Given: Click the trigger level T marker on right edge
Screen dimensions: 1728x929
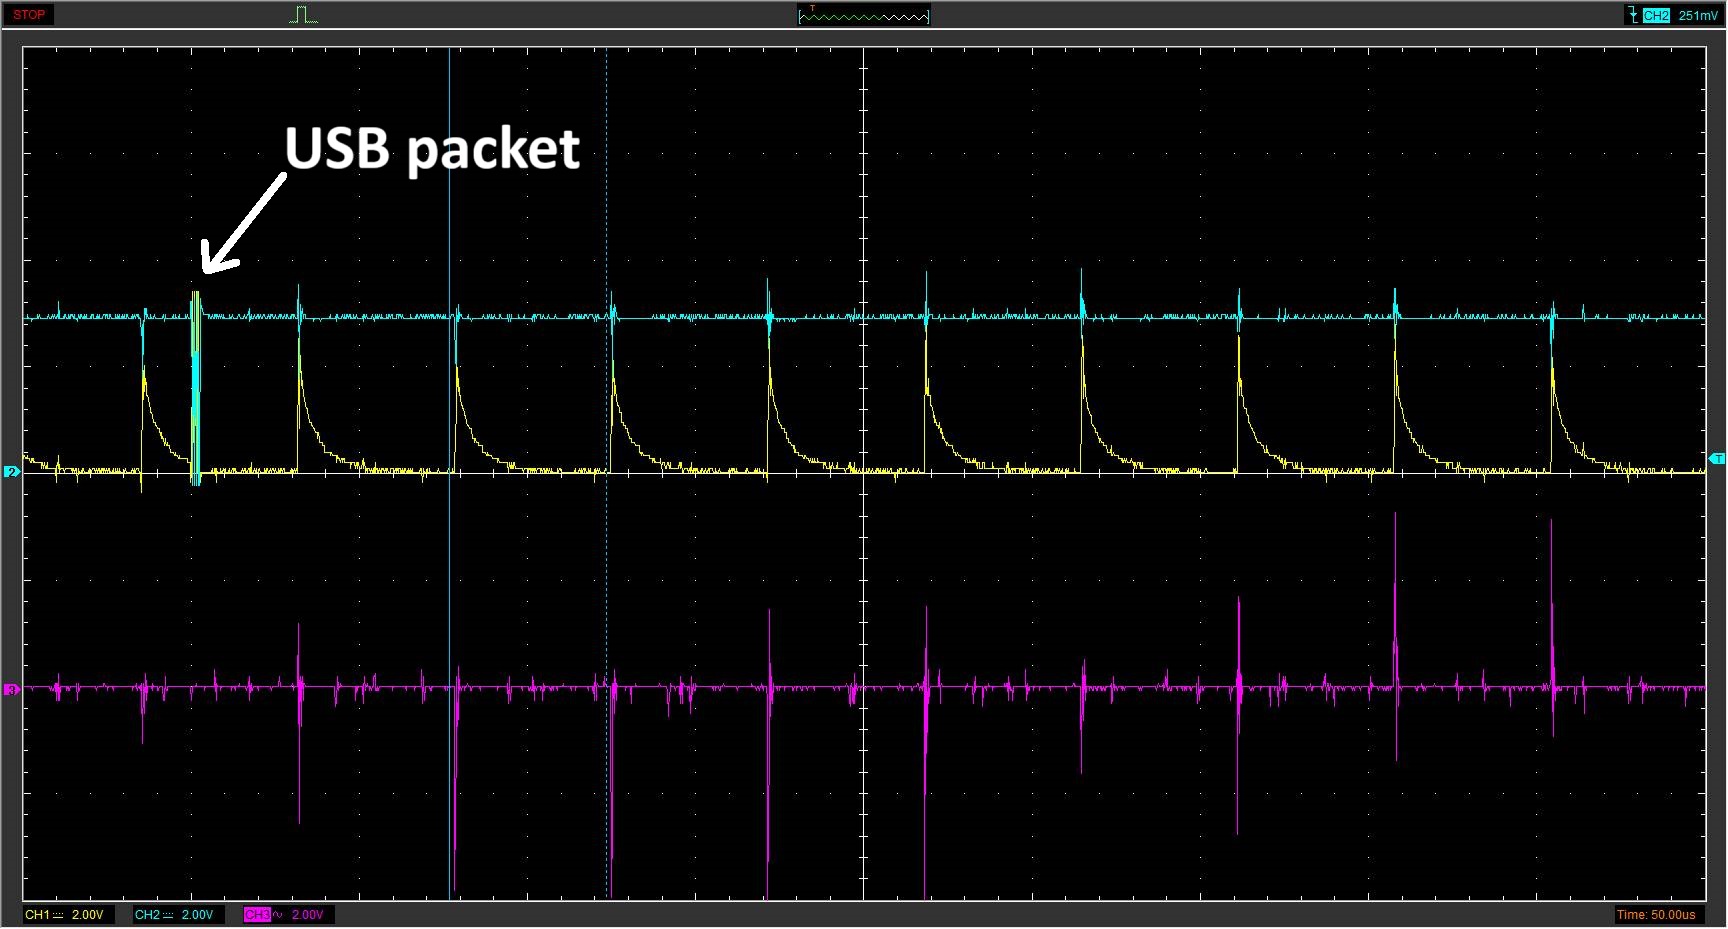Looking at the screenshot, I should (1716, 459).
